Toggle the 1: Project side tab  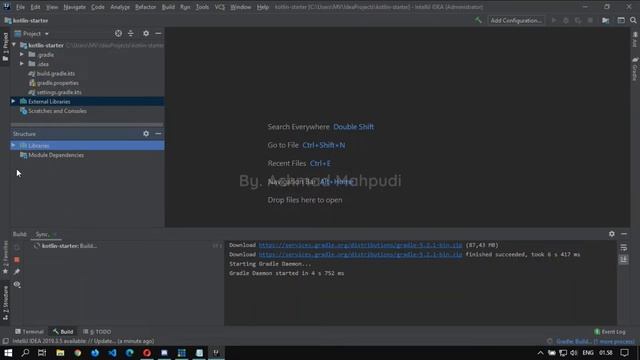point(5,47)
